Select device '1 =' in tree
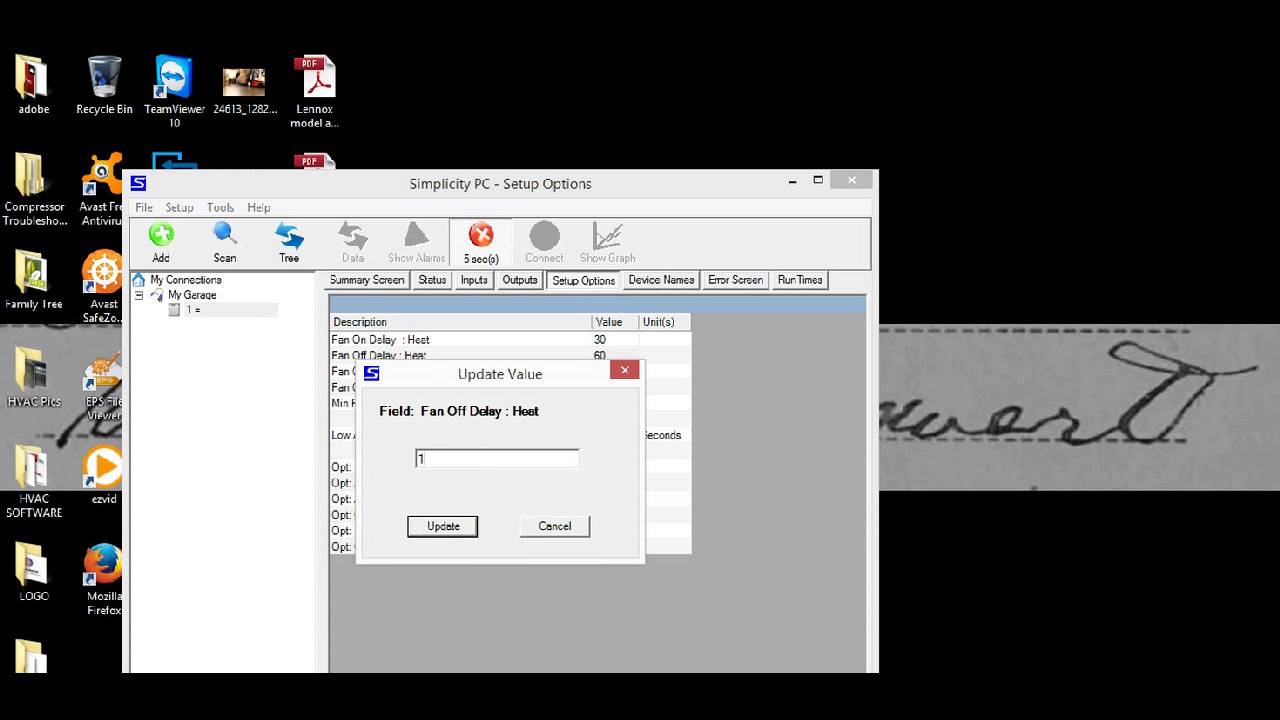This screenshot has width=1280, height=720. [193, 310]
